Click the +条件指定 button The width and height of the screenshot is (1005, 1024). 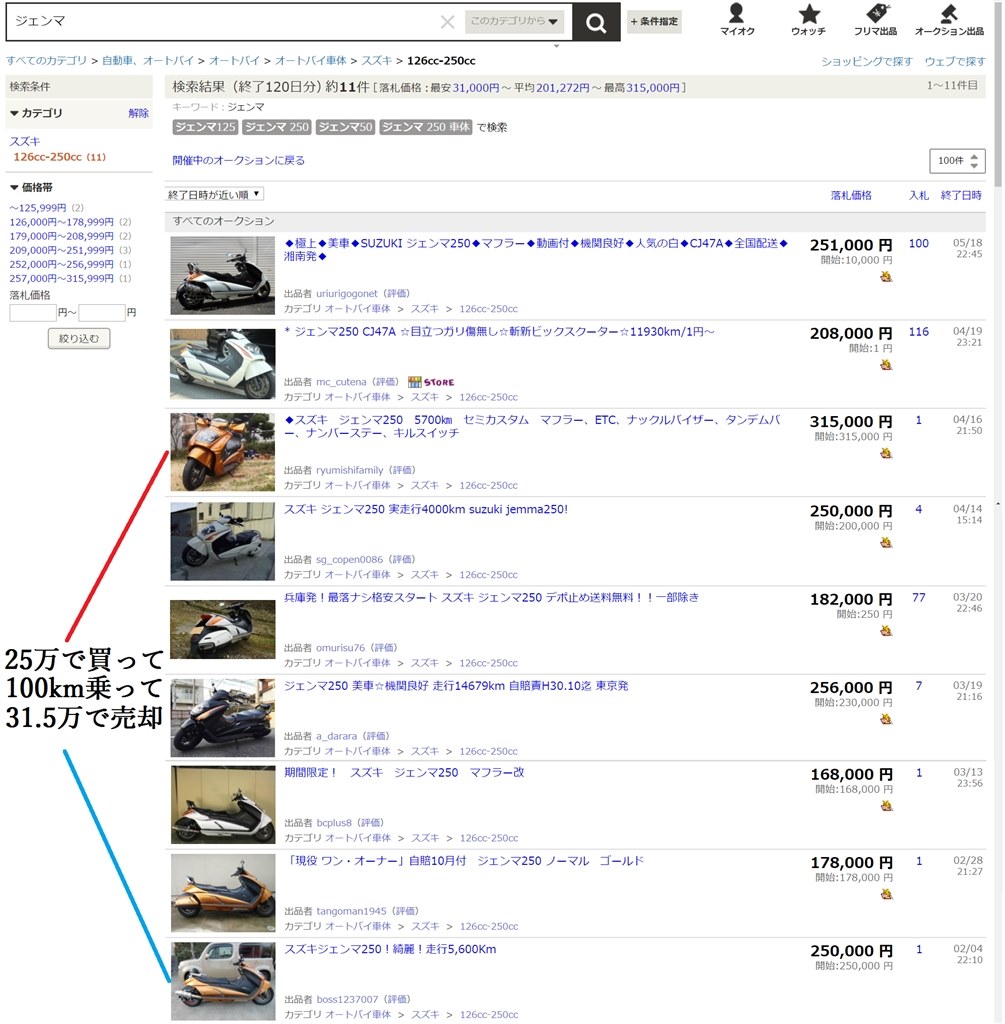coord(654,22)
